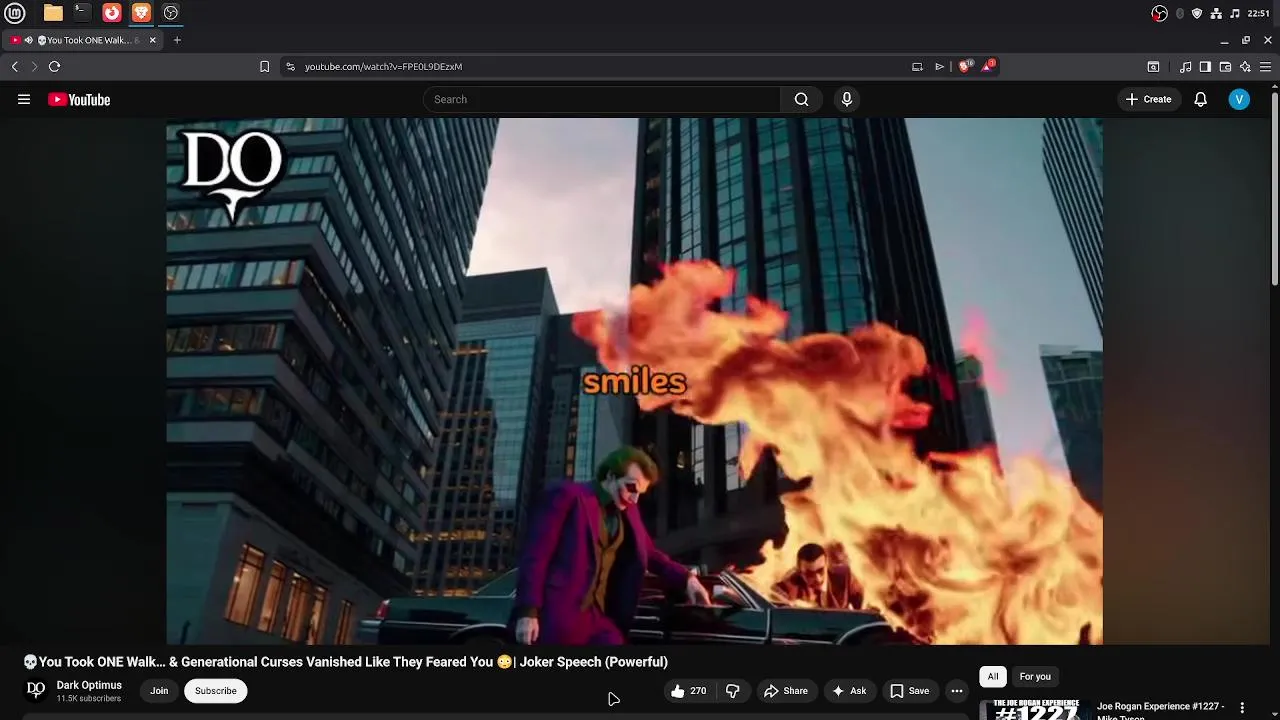Screen dimensions: 1280x720
Task: Bookmark this page
Action: coord(264,66)
